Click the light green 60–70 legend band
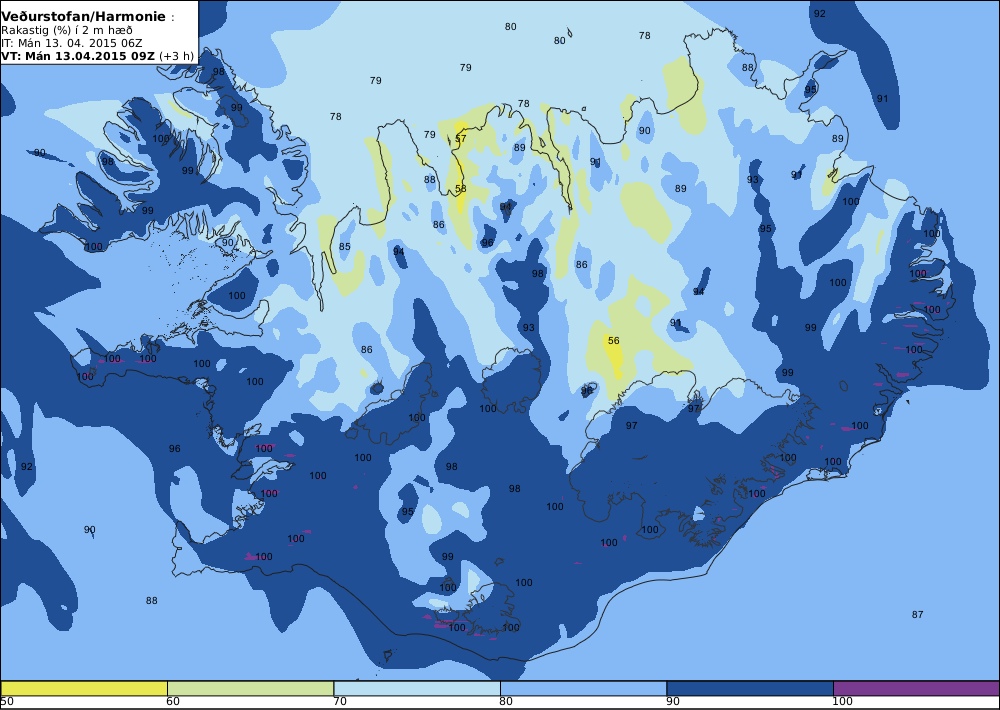Image resolution: width=1000 pixels, height=710 pixels. point(250,688)
